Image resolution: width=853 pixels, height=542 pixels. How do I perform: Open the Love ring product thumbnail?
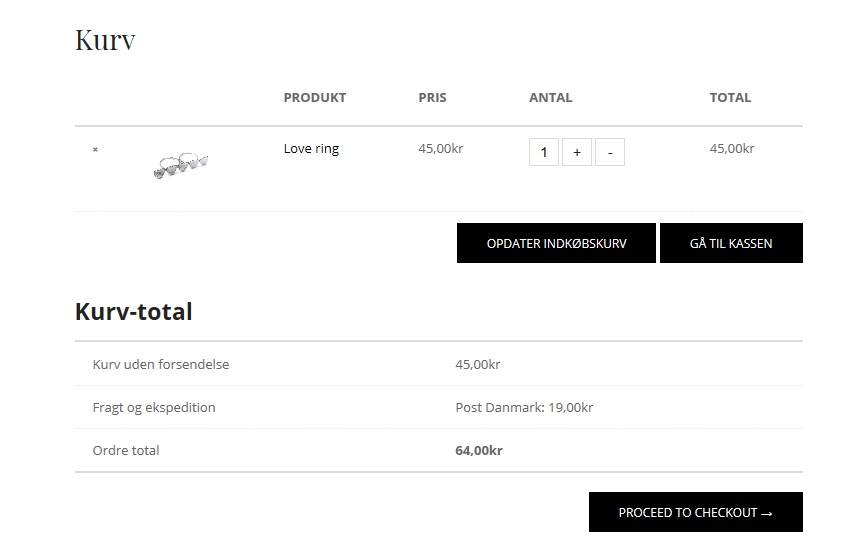(181, 166)
